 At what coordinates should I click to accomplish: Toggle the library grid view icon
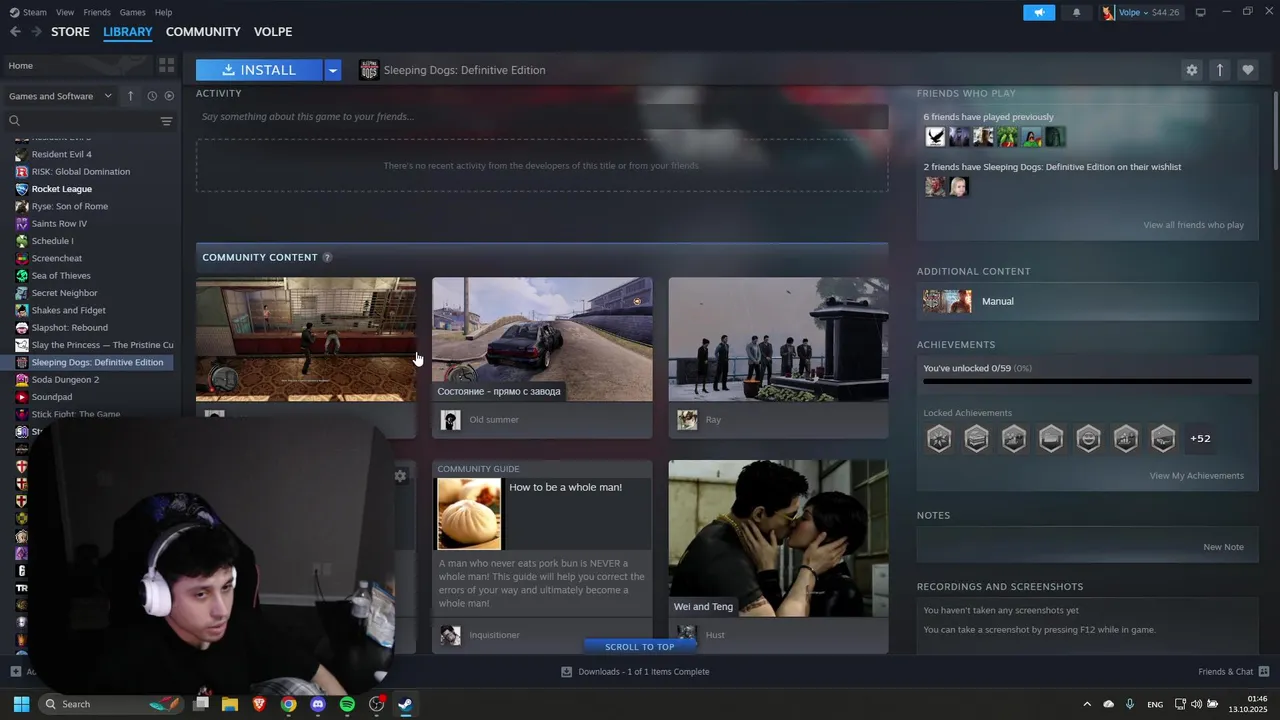166,65
